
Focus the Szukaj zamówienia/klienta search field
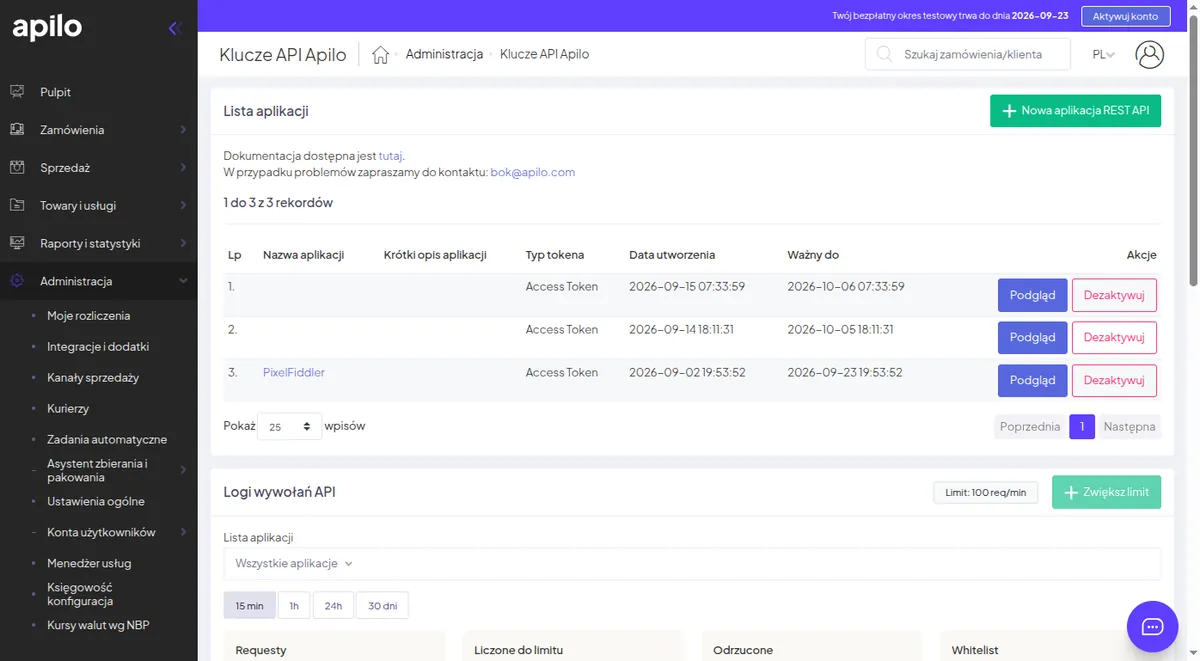pos(968,54)
